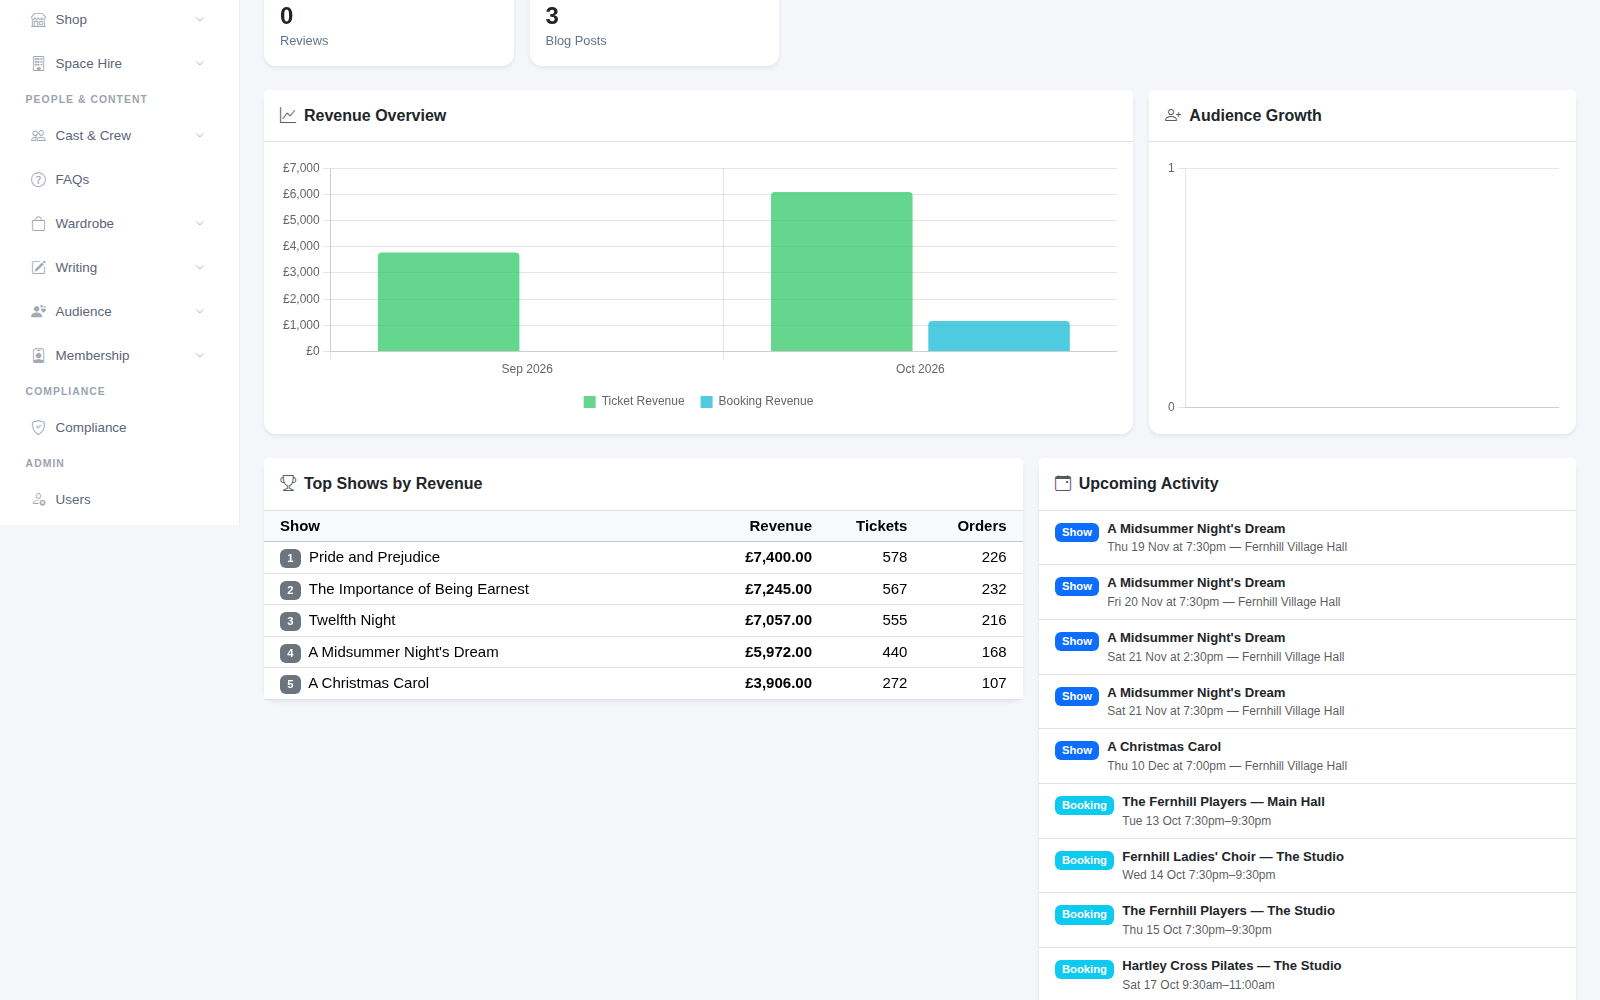Click the green Ticket Revenue legend swatch
The image size is (1600, 1000).
(590, 402)
